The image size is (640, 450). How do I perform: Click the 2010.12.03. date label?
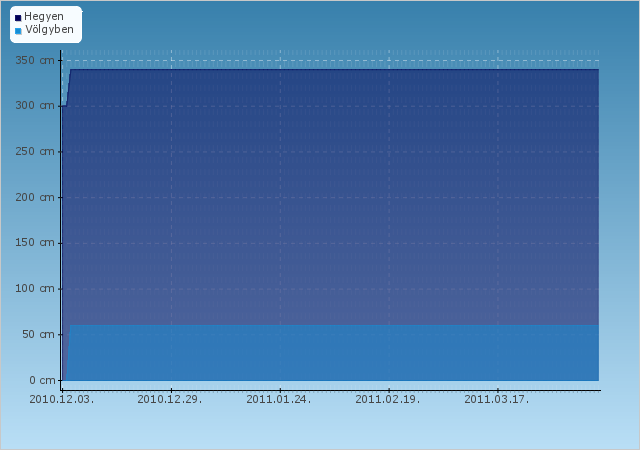pyautogui.click(x=62, y=399)
